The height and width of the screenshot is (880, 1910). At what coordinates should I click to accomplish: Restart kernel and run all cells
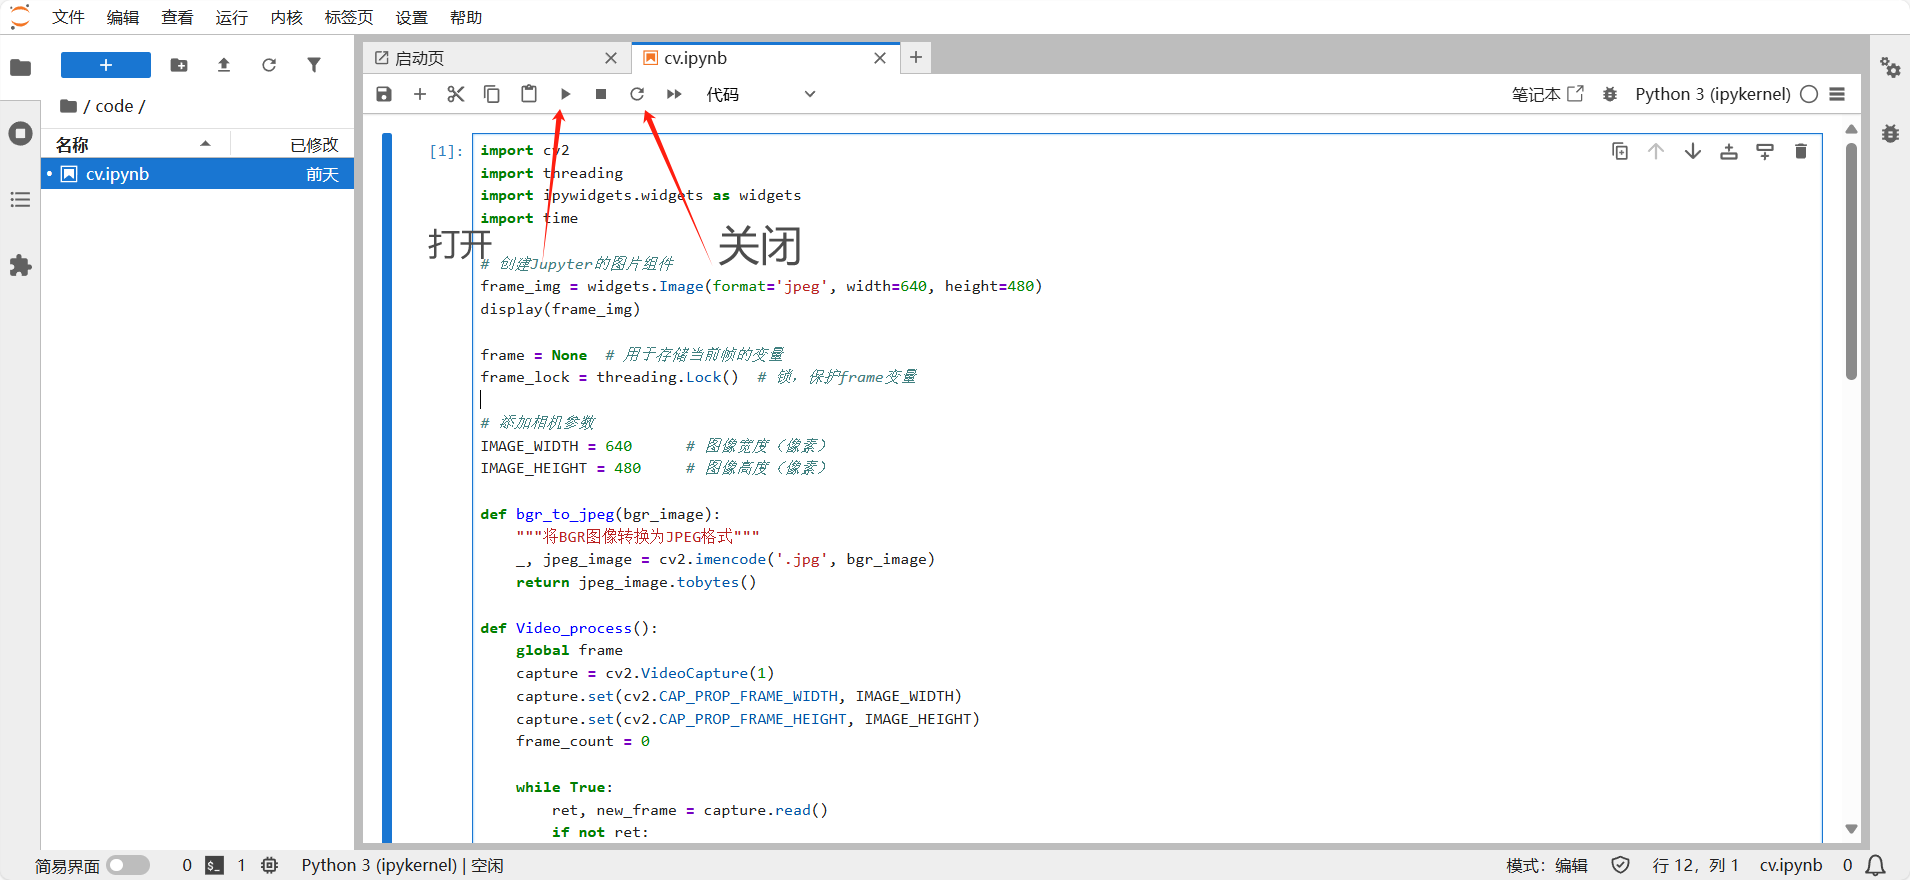point(674,94)
